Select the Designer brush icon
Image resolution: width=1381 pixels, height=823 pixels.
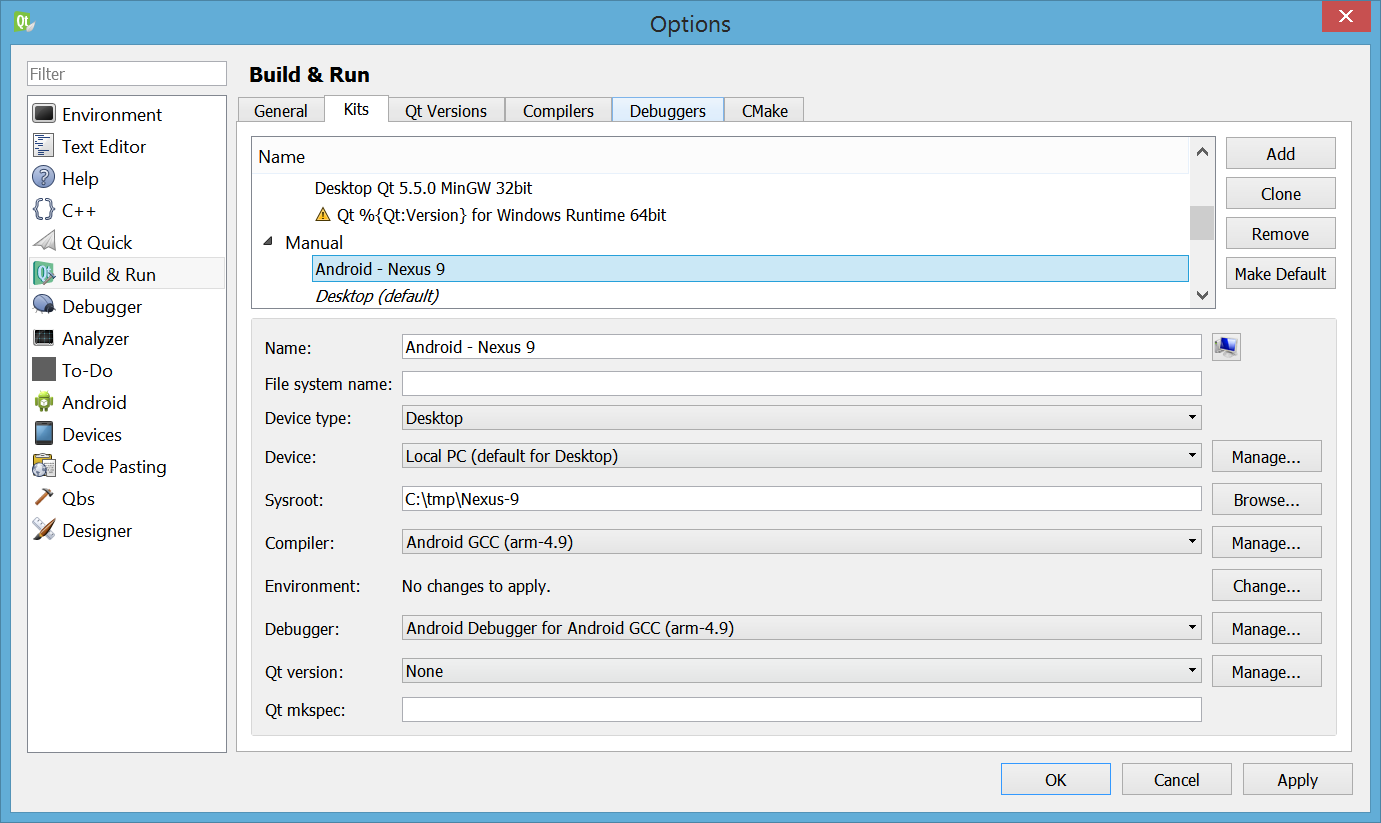(44, 530)
